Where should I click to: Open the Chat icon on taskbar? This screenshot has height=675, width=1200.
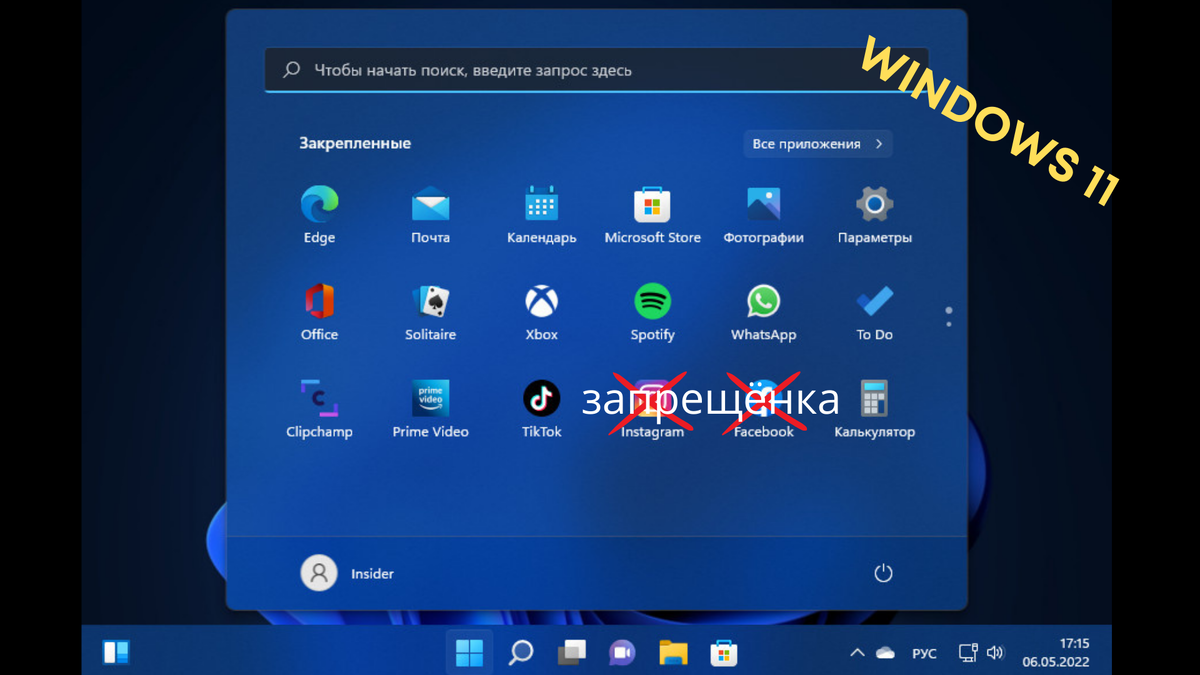(622, 653)
